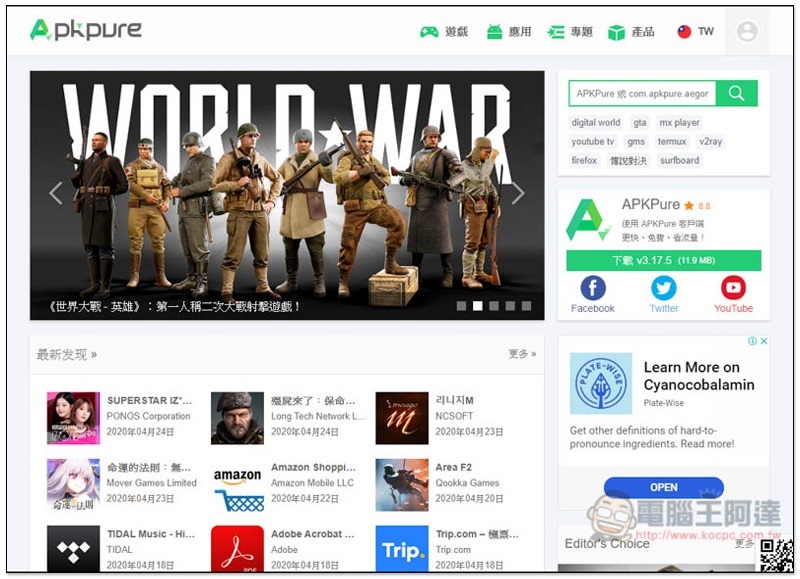
Task: Click 更多 in the 最新发现 section
Action: (x=522, y=354)
